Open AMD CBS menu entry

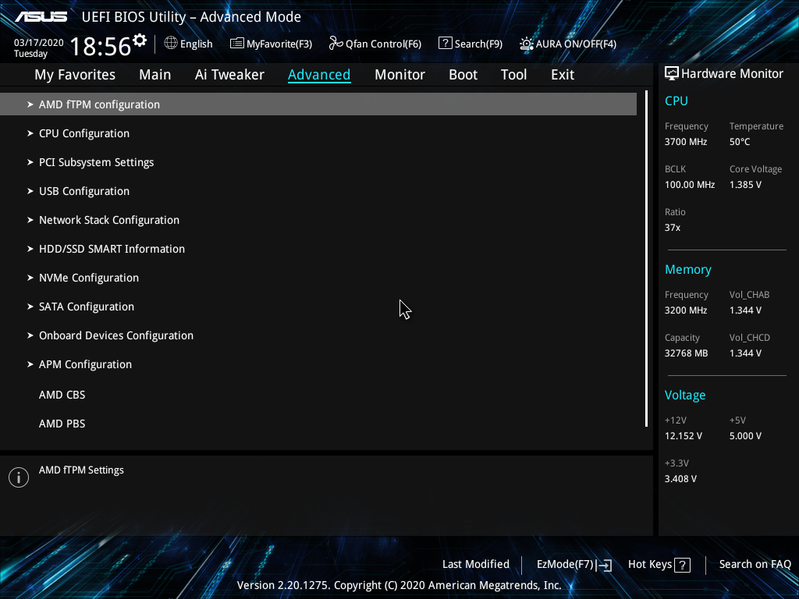(62, 395)
